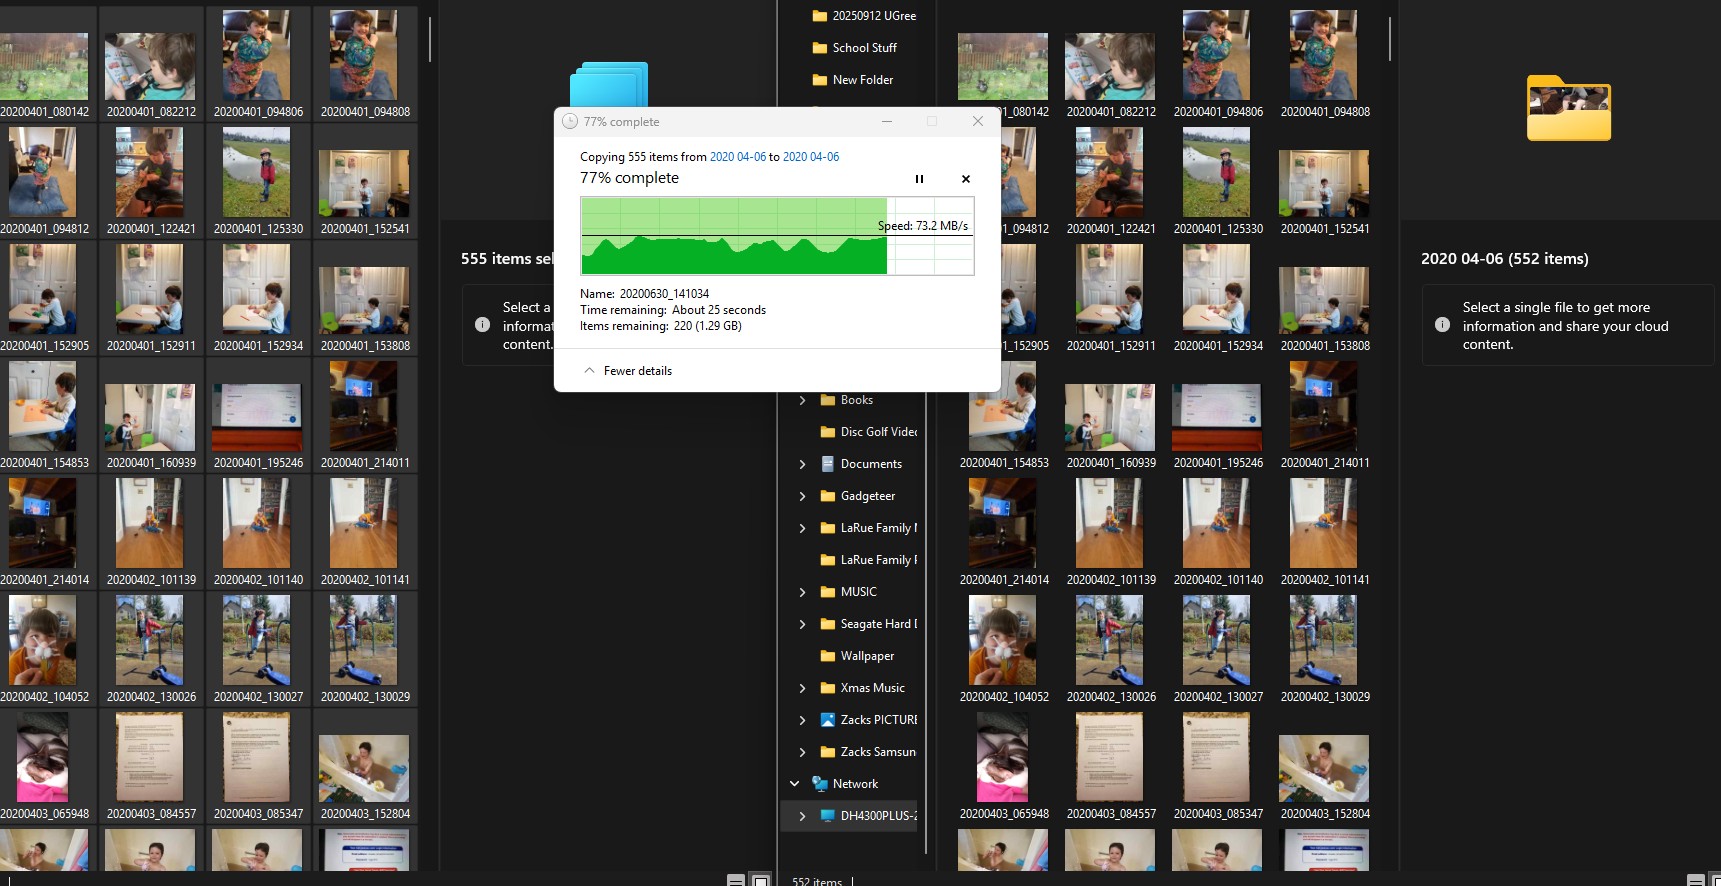The width and height of the screenshot is (1721, 886).
Task: Click the Documents library icon
Action: tap(827, 464)
